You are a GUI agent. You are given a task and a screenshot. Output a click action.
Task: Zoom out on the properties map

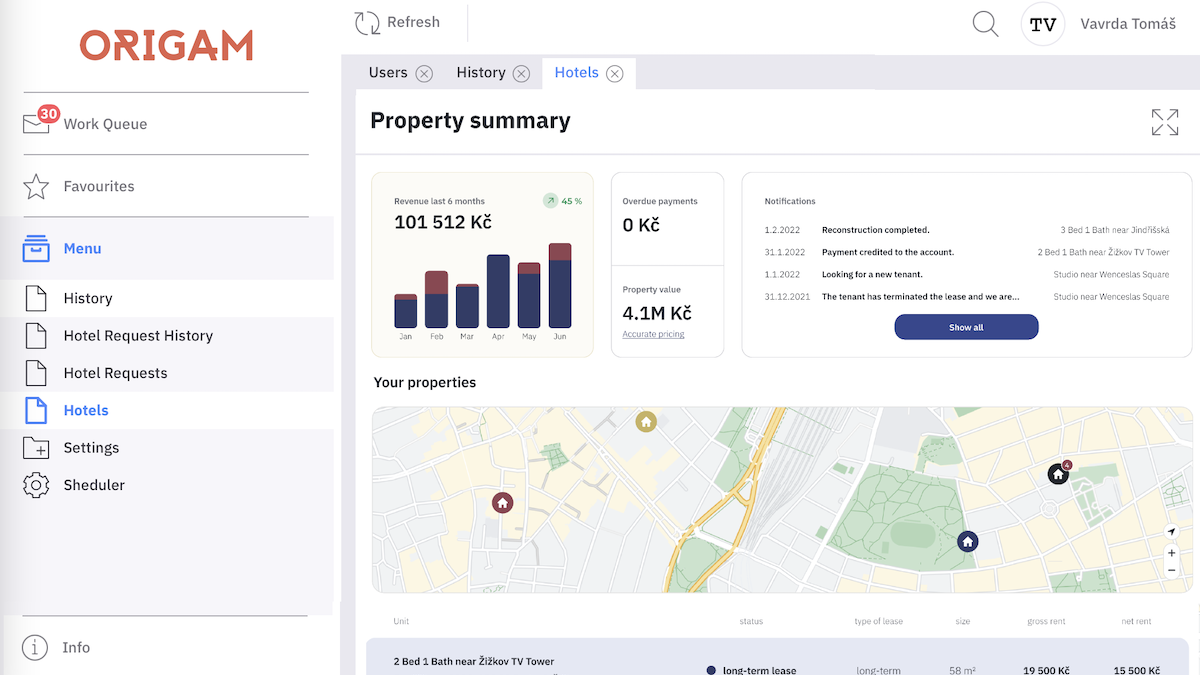point(1171,570)
